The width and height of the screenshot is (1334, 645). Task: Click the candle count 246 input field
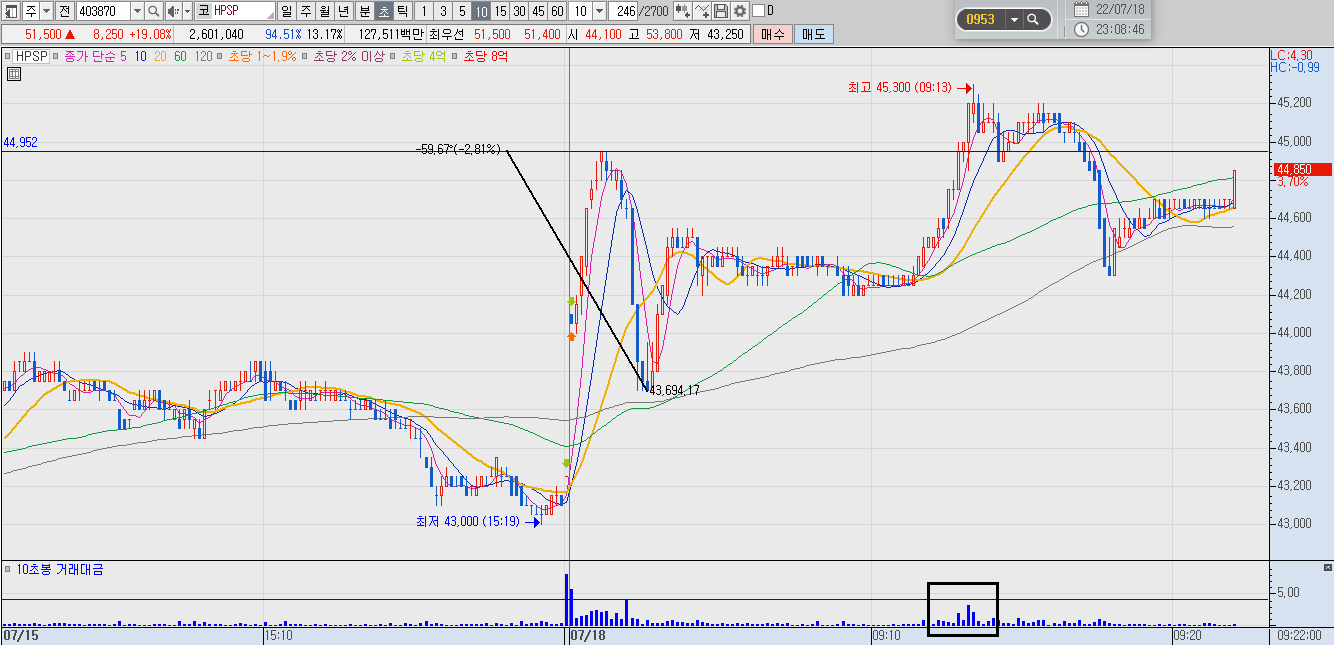pyautogui.click(x=624, y=11)
